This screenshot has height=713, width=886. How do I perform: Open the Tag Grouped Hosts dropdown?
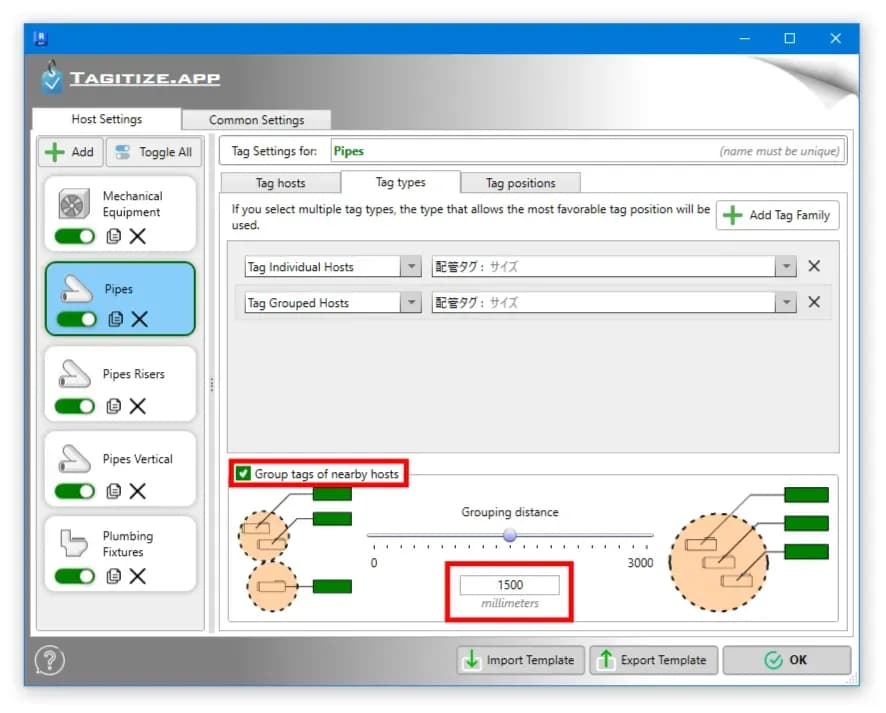tap(411, 303)
